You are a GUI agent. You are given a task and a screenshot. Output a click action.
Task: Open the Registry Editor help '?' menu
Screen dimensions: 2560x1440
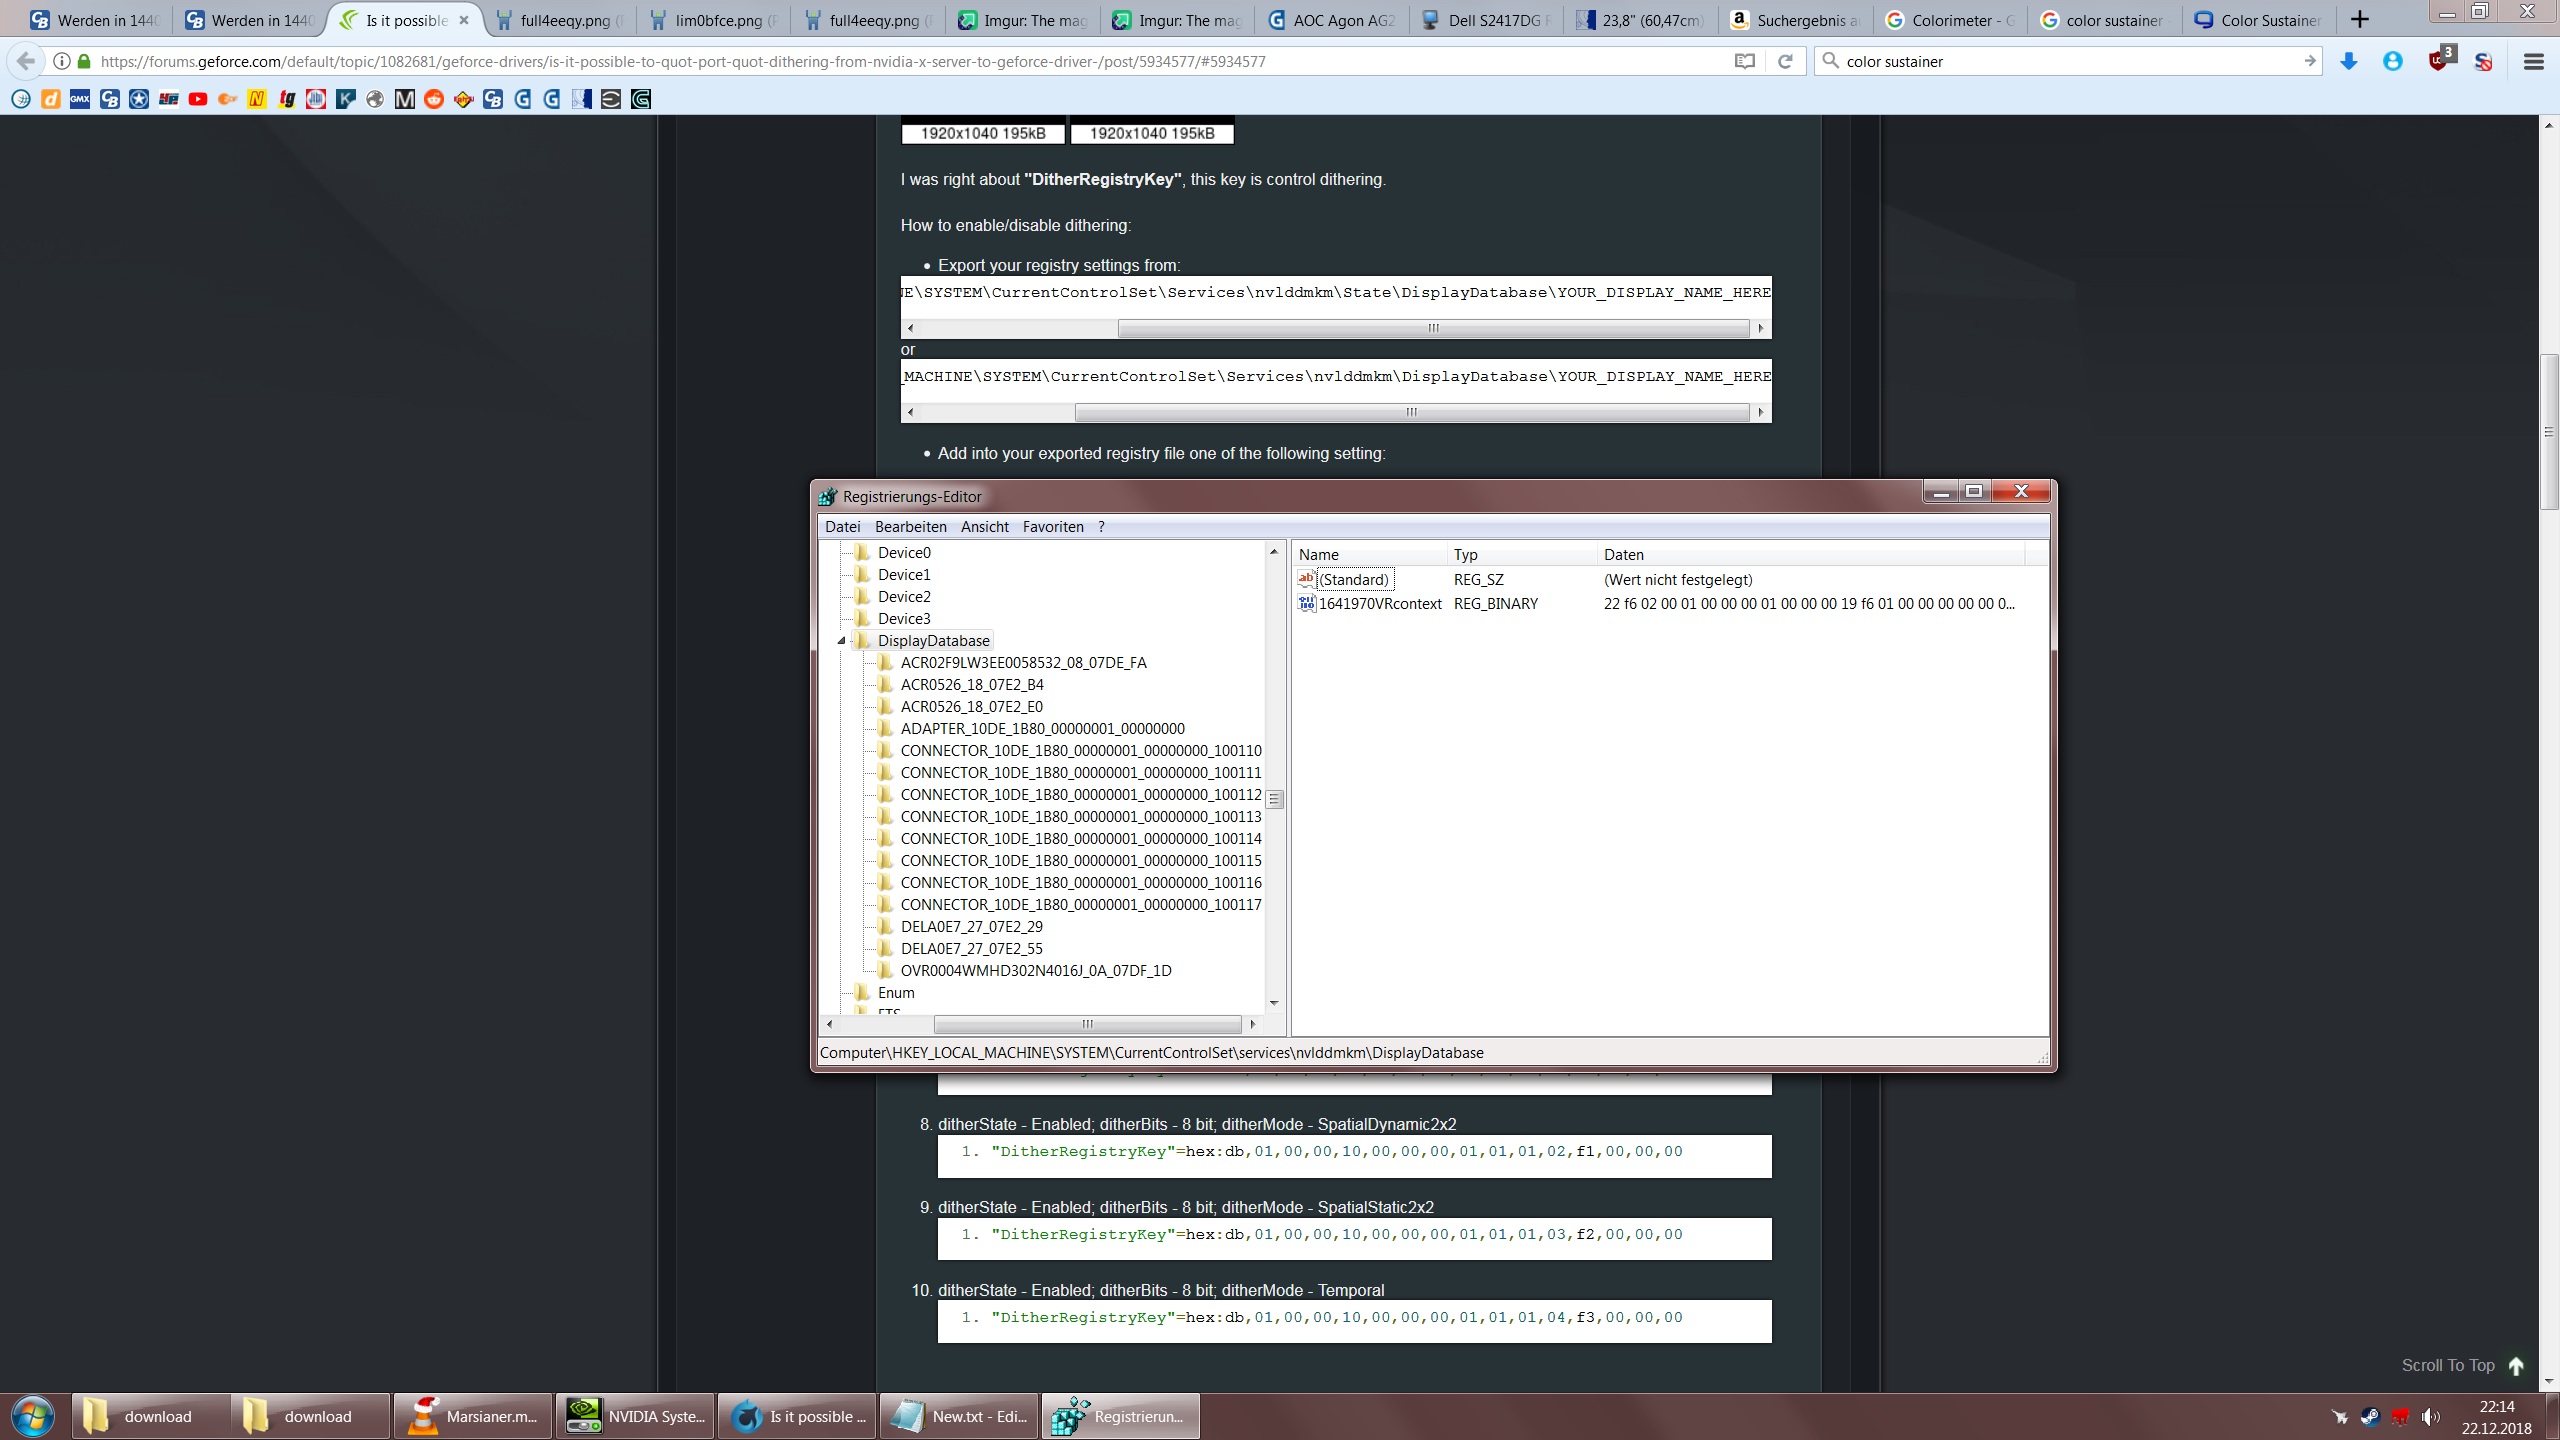(1101, 527)
